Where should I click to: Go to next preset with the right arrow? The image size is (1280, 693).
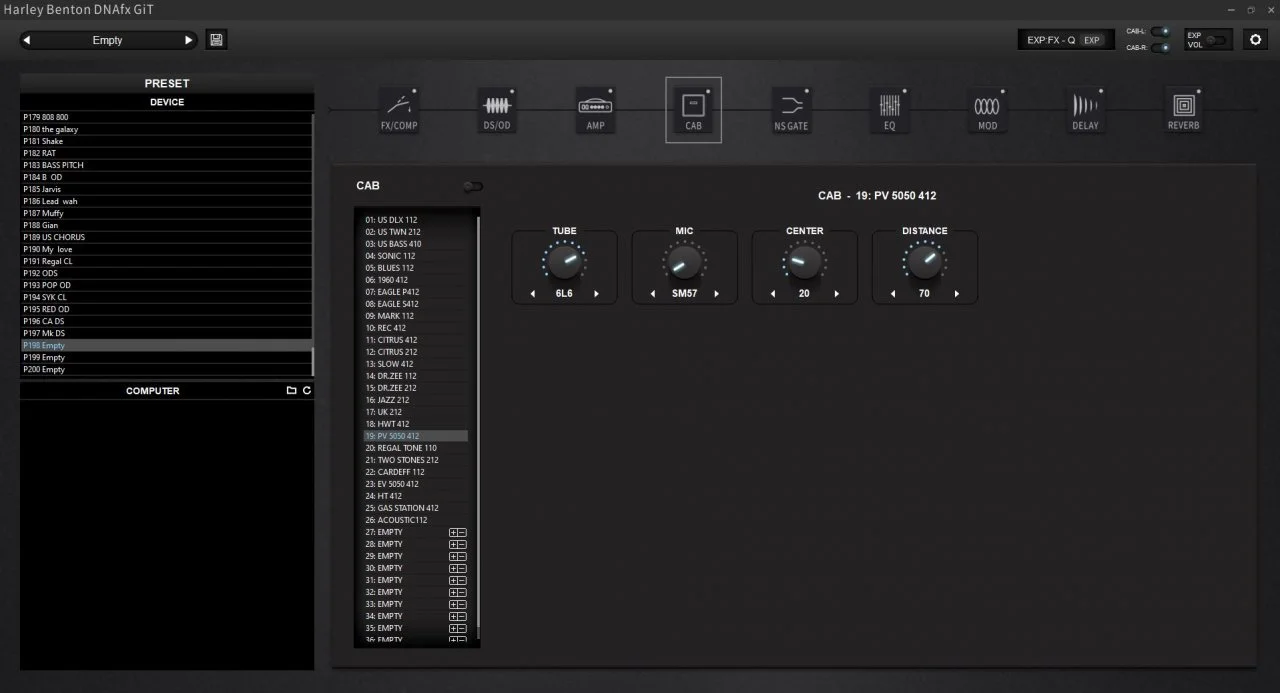click(188, 40)
